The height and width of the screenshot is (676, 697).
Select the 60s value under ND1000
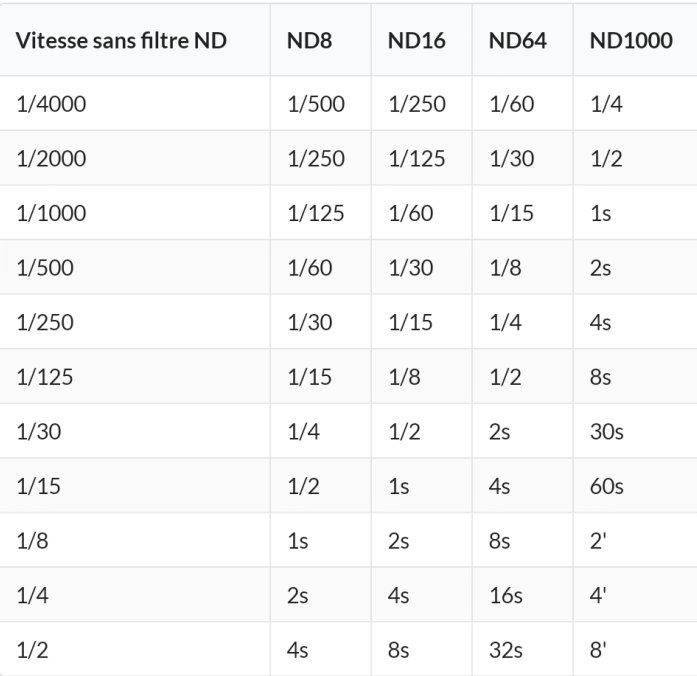[x=607, y=488]
